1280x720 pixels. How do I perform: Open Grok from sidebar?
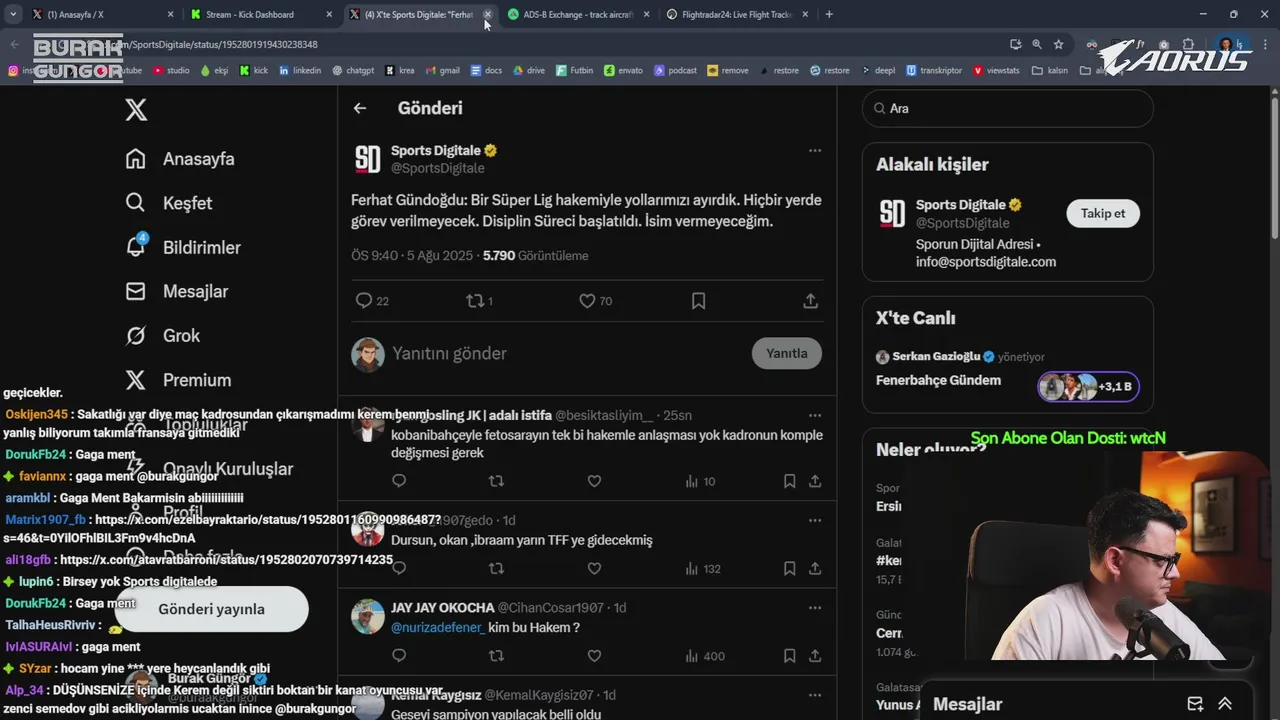(163, 335)
